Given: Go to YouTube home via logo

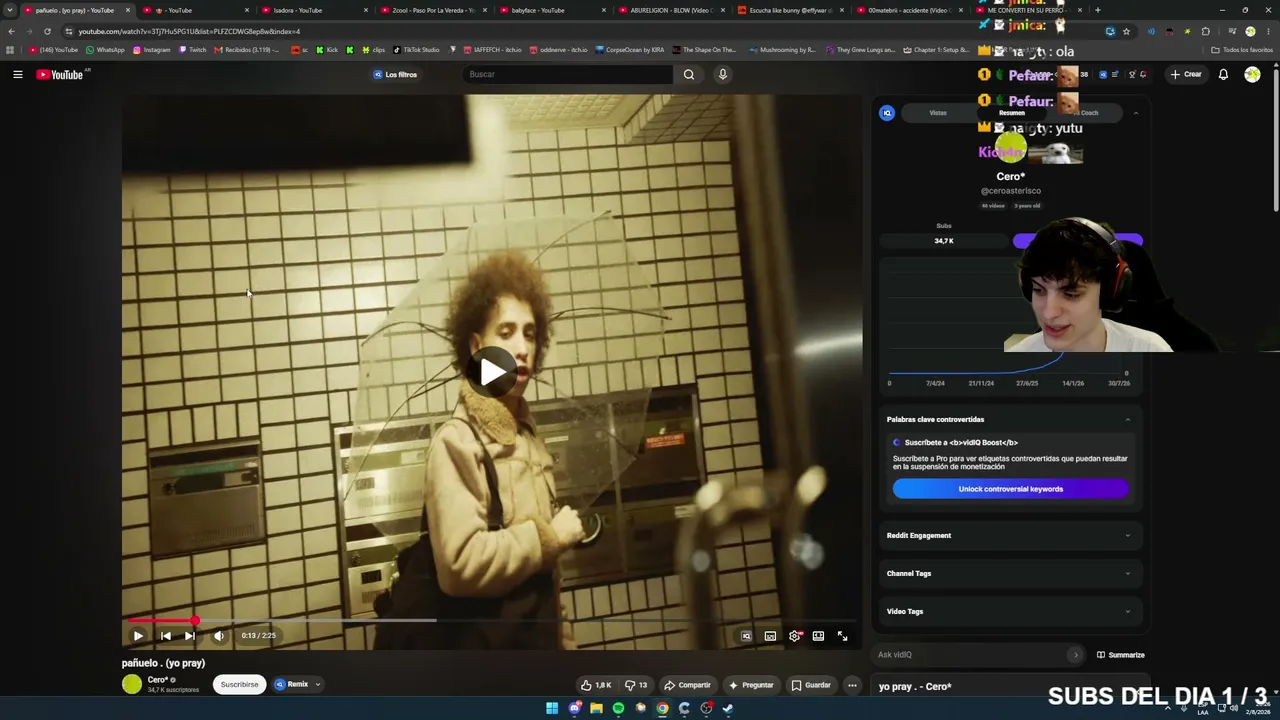Looking at the screenshot, I should pos(60,74).
